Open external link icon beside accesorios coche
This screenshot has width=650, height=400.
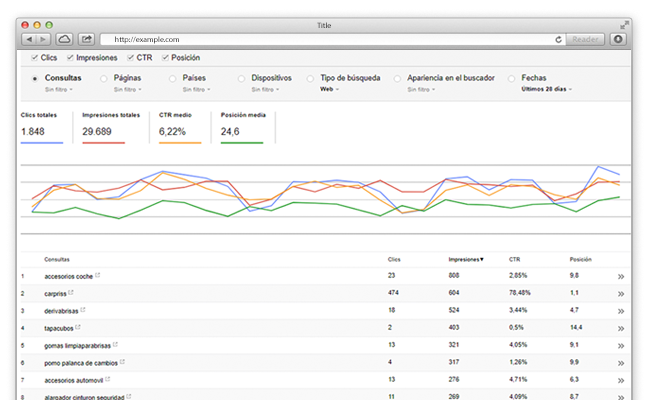pos(98,275)
